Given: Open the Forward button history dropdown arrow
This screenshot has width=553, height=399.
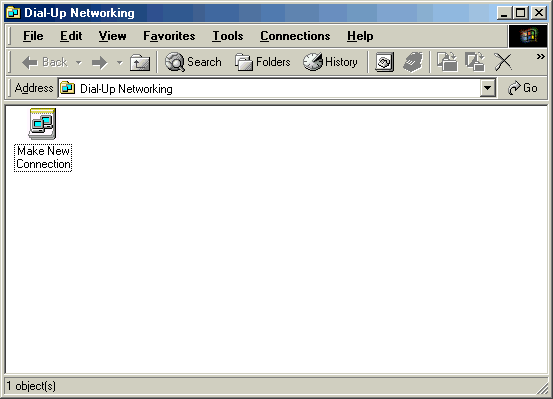Looking at the screenshot, I should click(x=120, y=63).
